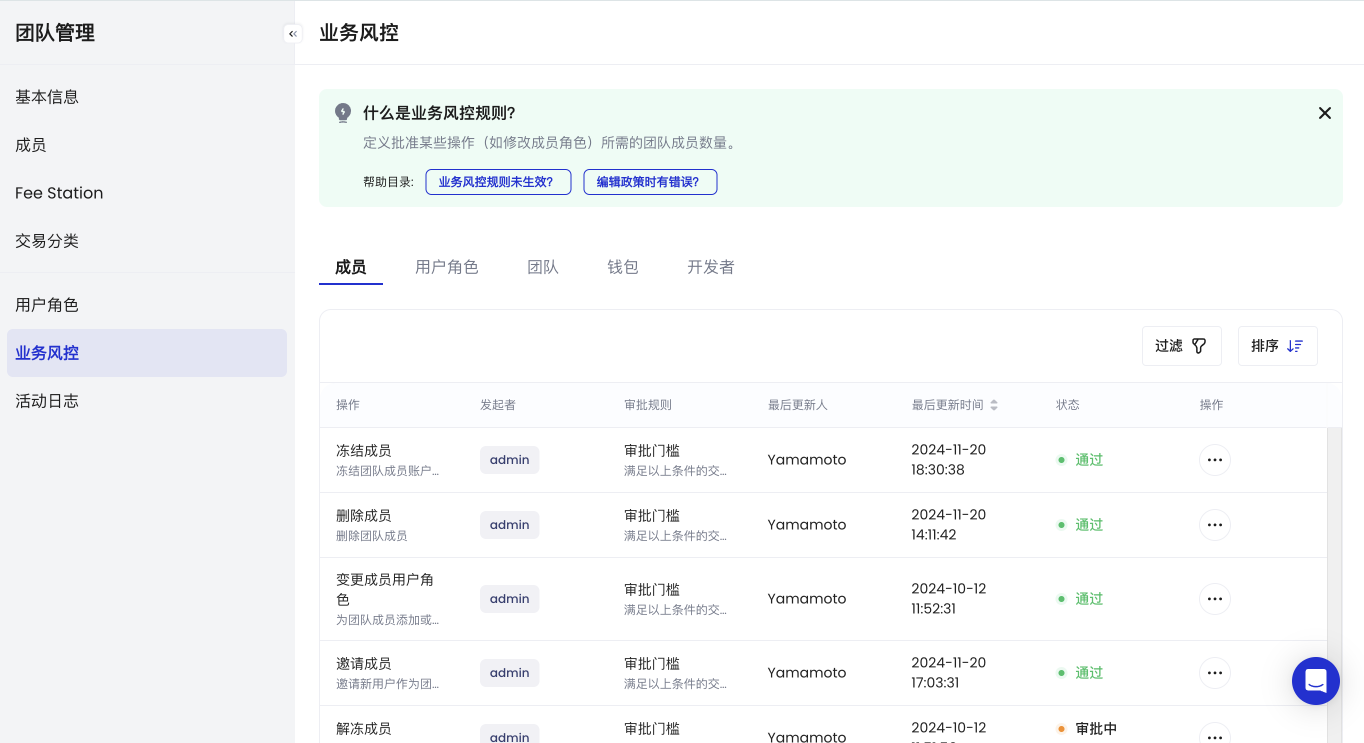Close the 什么是业务风控规则 banner
1364x743 pixels.
click(1325, 113)
